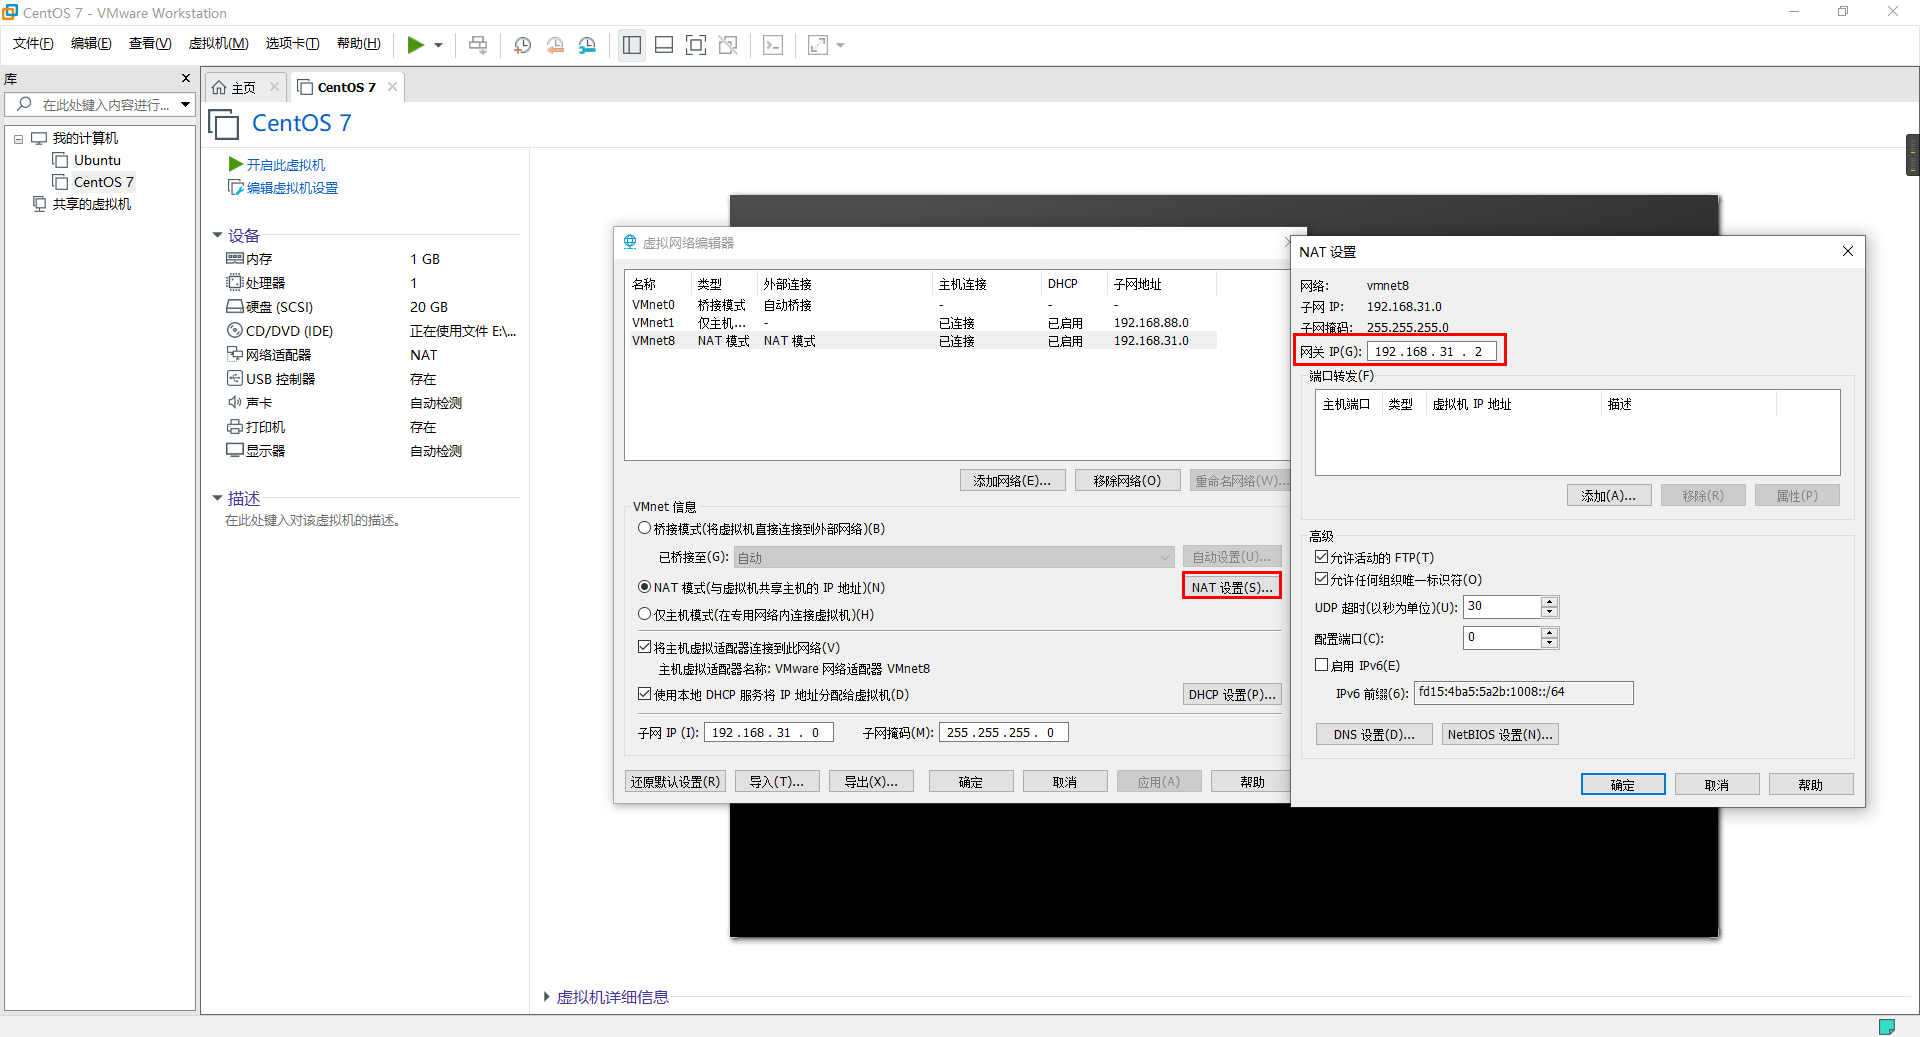Select the 桥接模式 radio button
Image resolution: width=1920 pixels, height=1037 pixels.
(x=644, y=528)
